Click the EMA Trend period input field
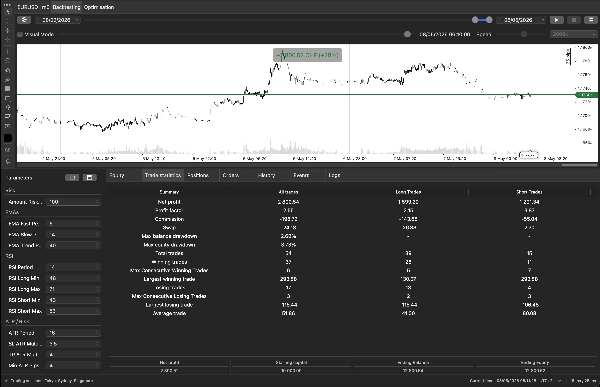 point(73,245)
